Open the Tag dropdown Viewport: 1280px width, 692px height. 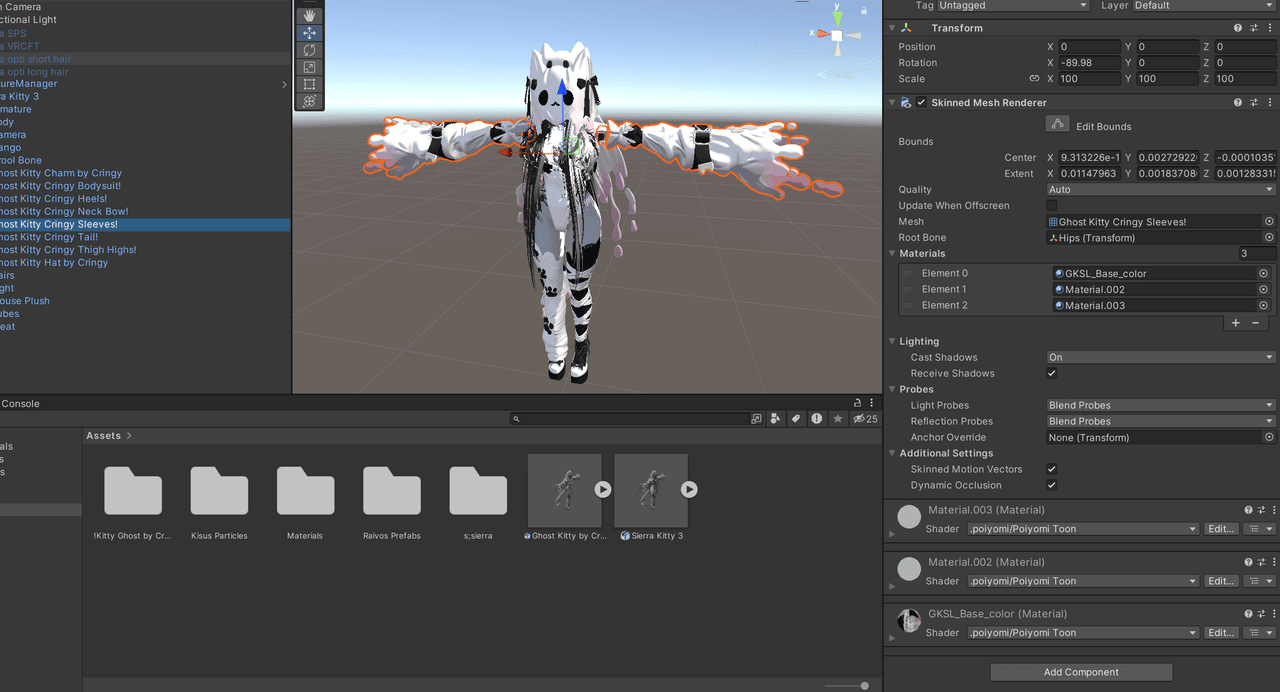click(x=1013, y=6)
